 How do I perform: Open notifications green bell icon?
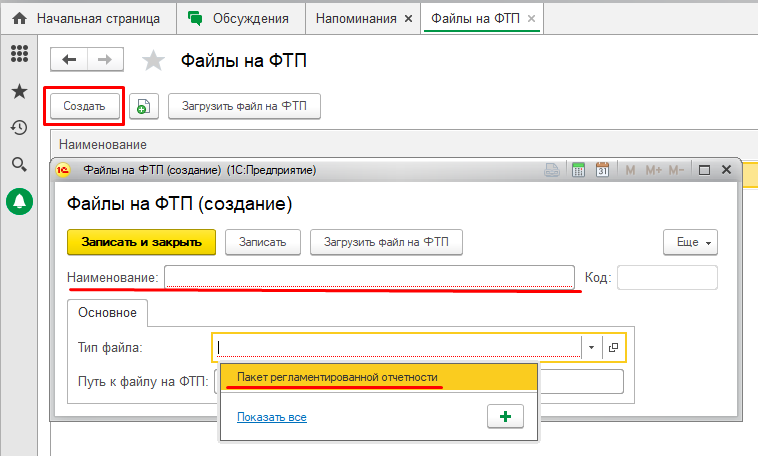19,201
